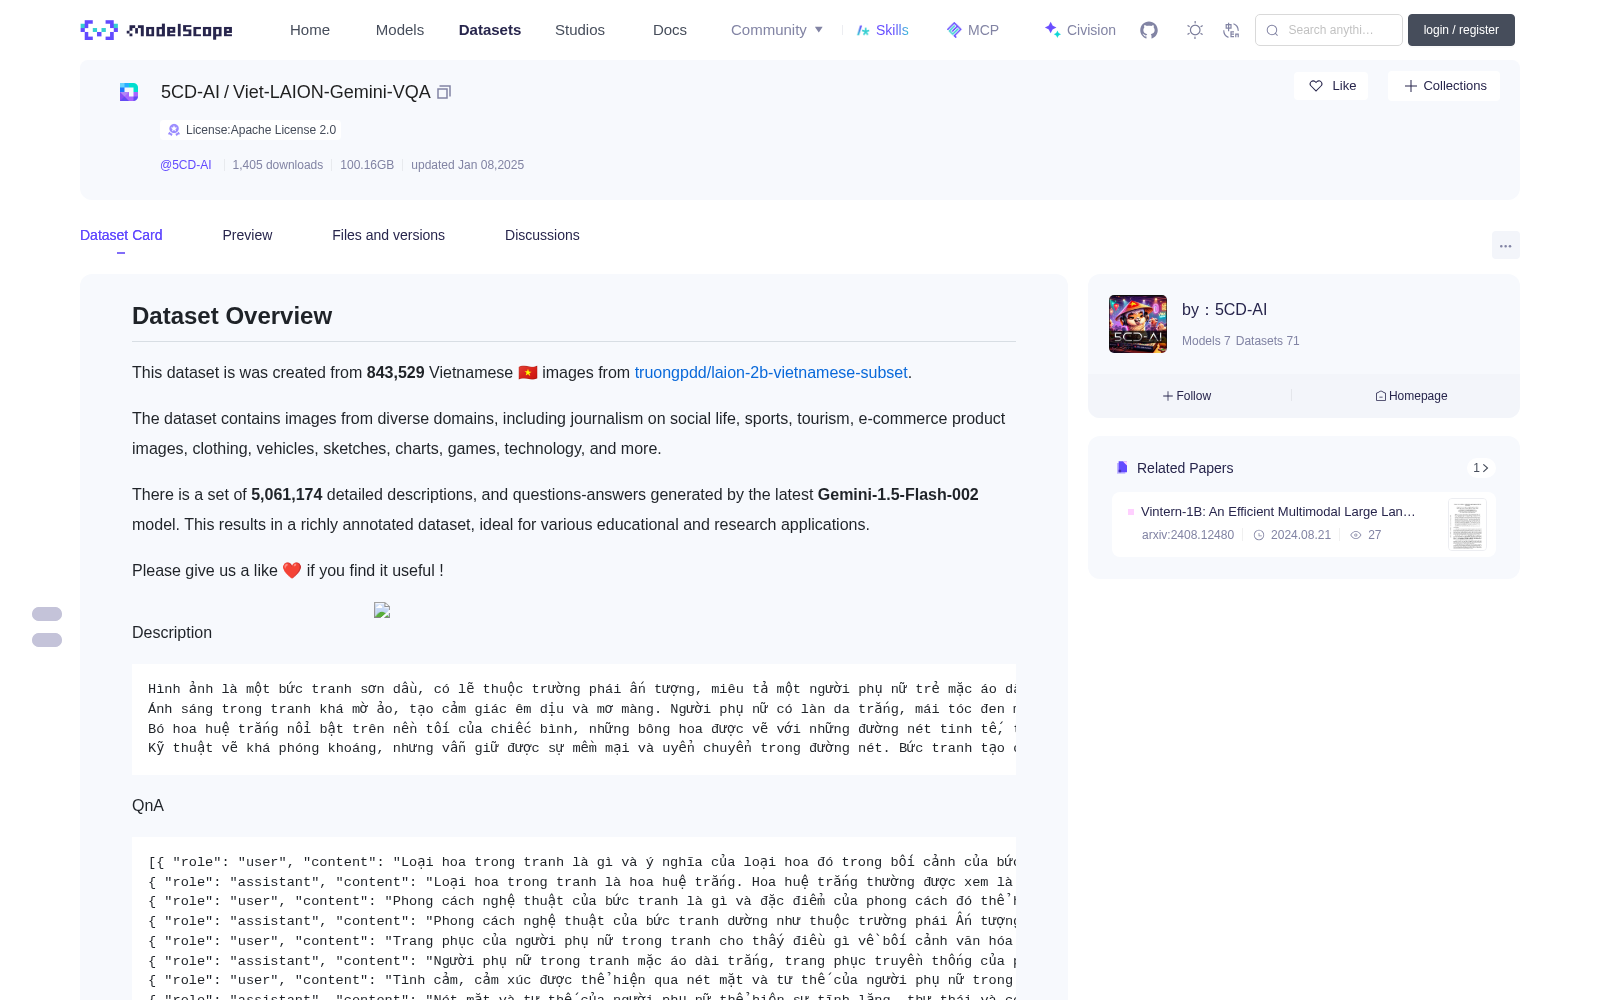Toggle the light/dark theme sun icon
Image resolution: width=1600 pixels, height=1000 pixels.
pyautogui.click(x=1195, y=30)
